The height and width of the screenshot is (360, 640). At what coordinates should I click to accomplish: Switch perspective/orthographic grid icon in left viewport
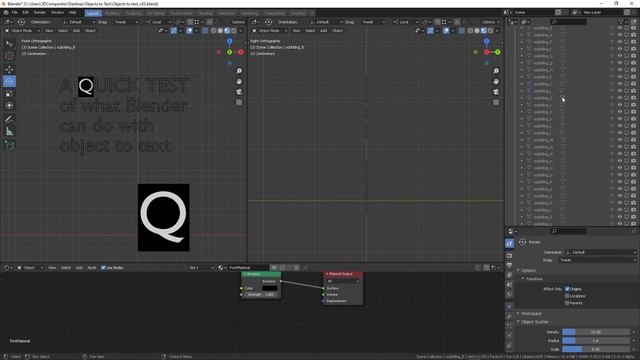tap(239, 102)
